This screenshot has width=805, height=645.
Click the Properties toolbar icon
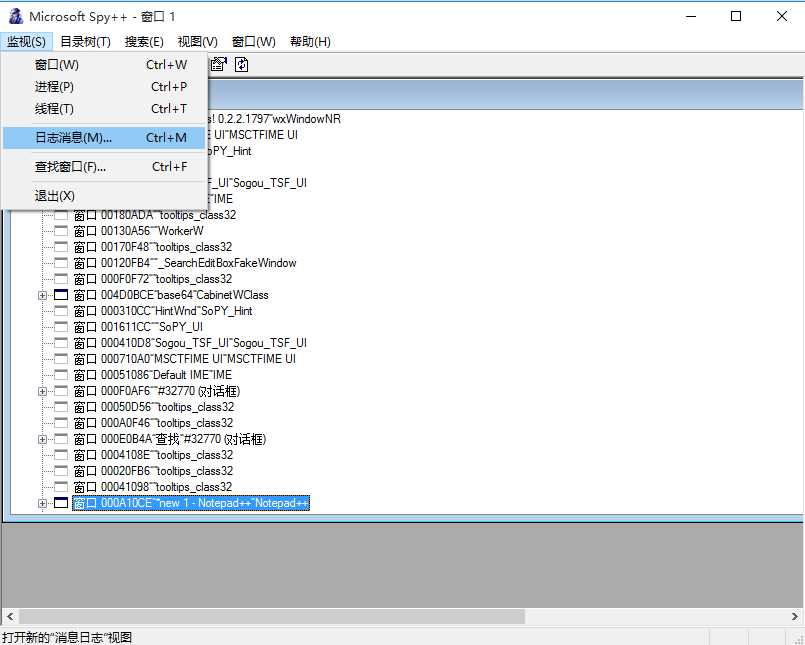click(x=219, y=64)
